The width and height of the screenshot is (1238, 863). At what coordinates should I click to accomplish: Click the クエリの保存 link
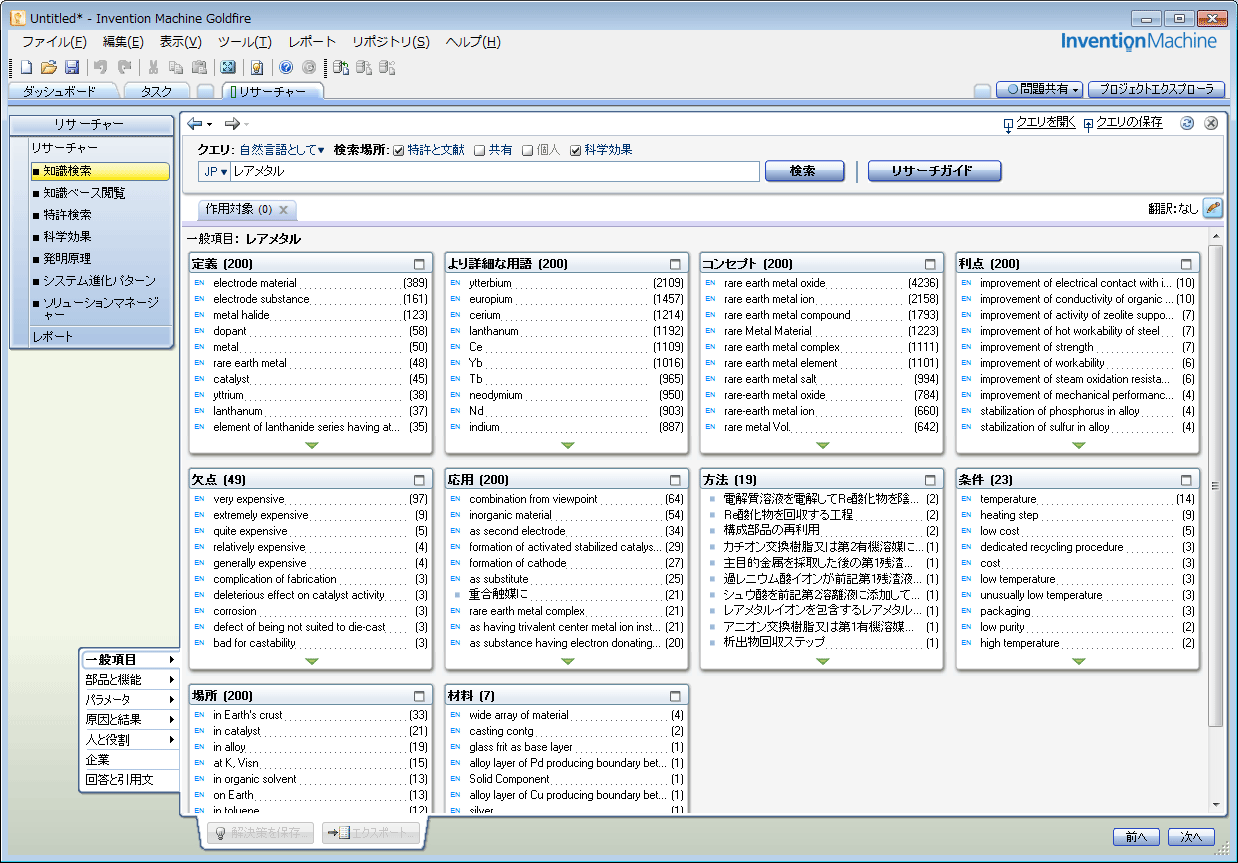1129,123
